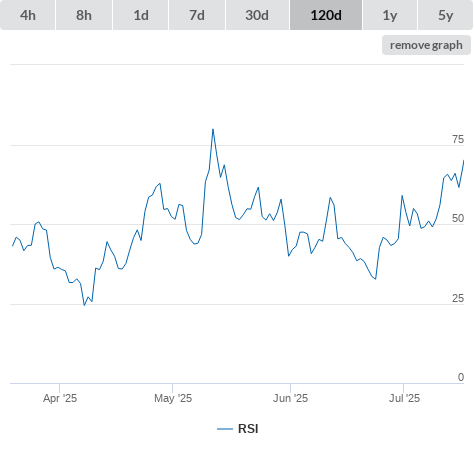Click the 75 value axis label
This screenshot has width=474, height=455.
tap(458, 139)
